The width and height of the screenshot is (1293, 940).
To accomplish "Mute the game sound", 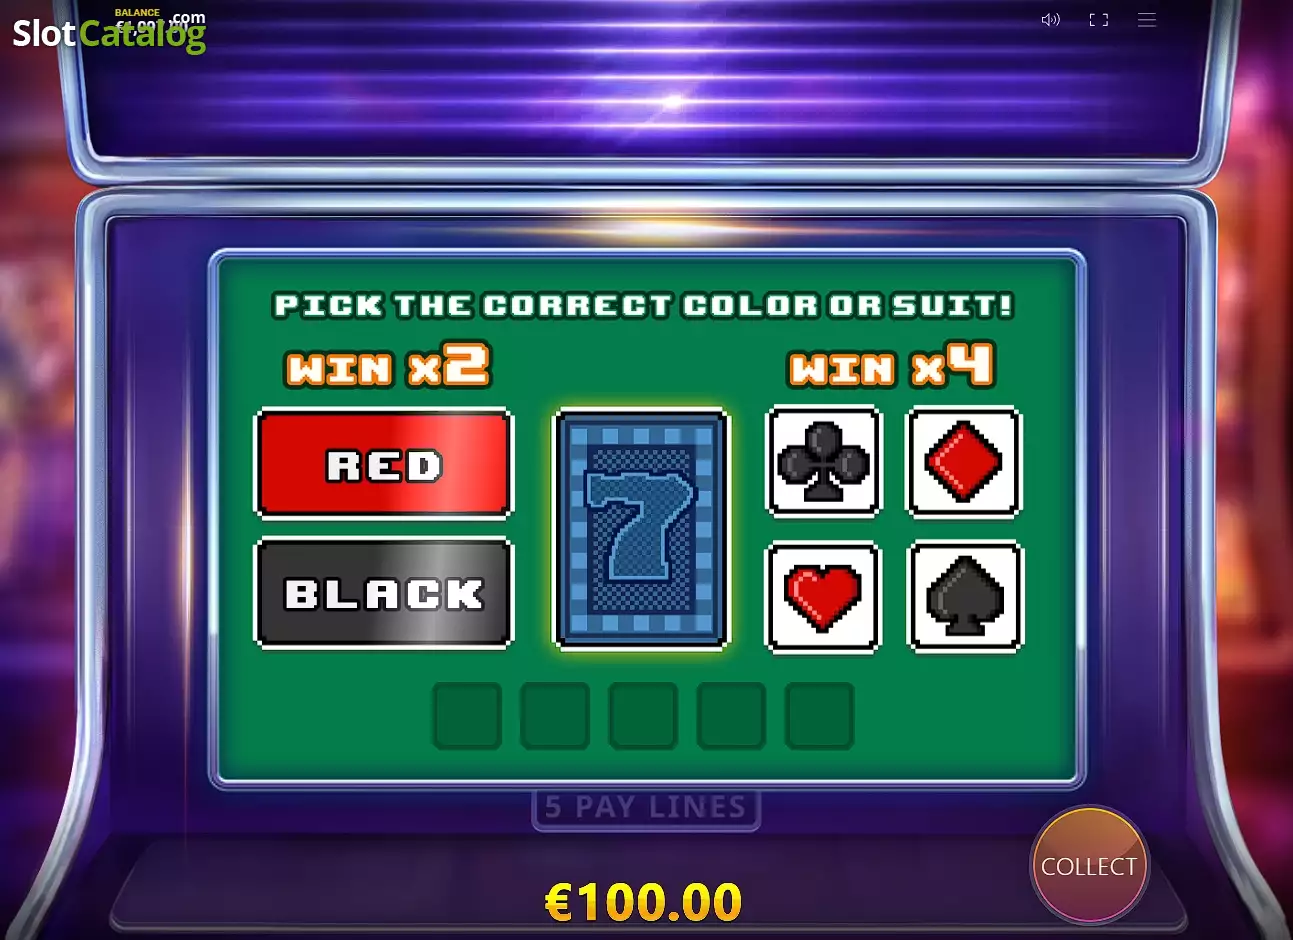I will [x=1050, y=20].
